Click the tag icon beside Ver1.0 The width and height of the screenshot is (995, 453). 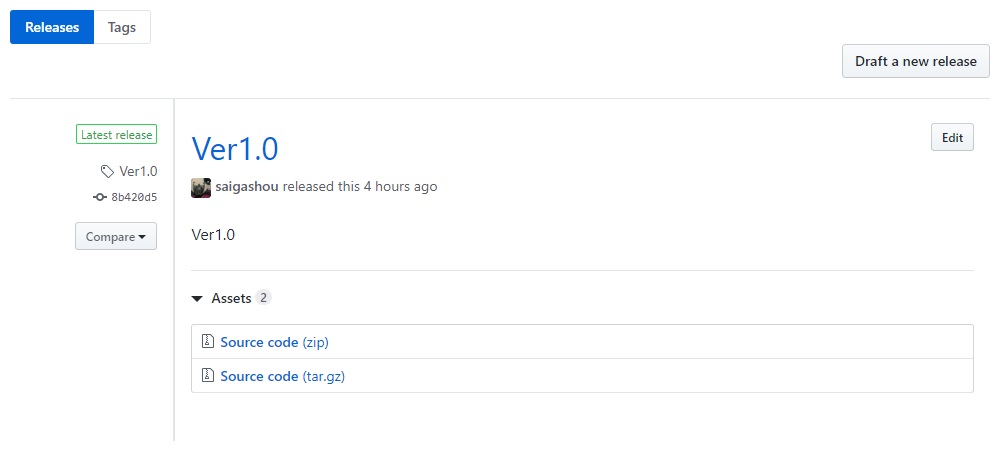click(108, 172)
